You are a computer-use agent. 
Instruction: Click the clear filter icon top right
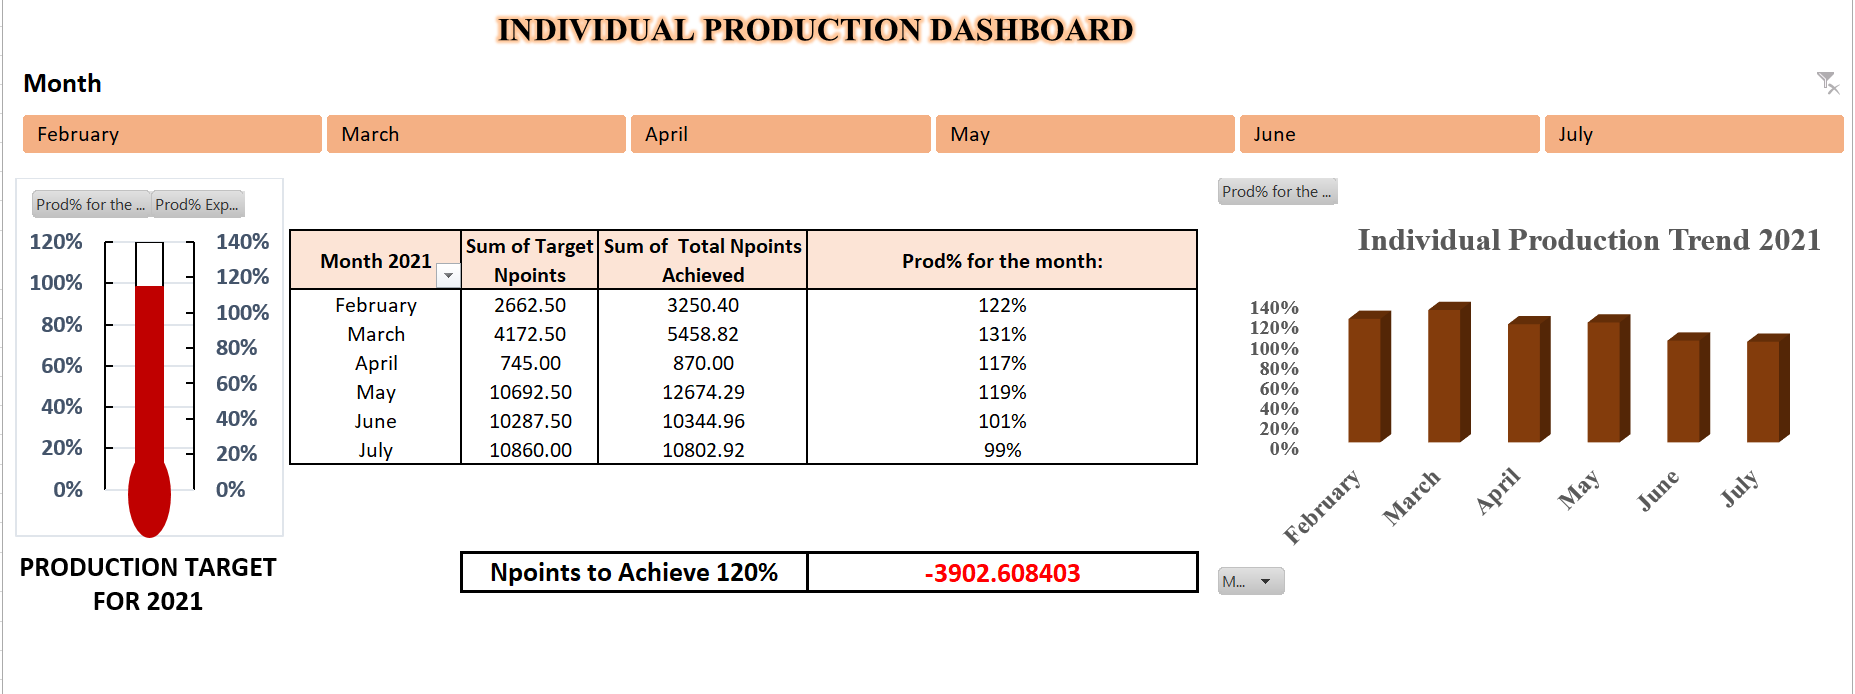[1829, 84]
